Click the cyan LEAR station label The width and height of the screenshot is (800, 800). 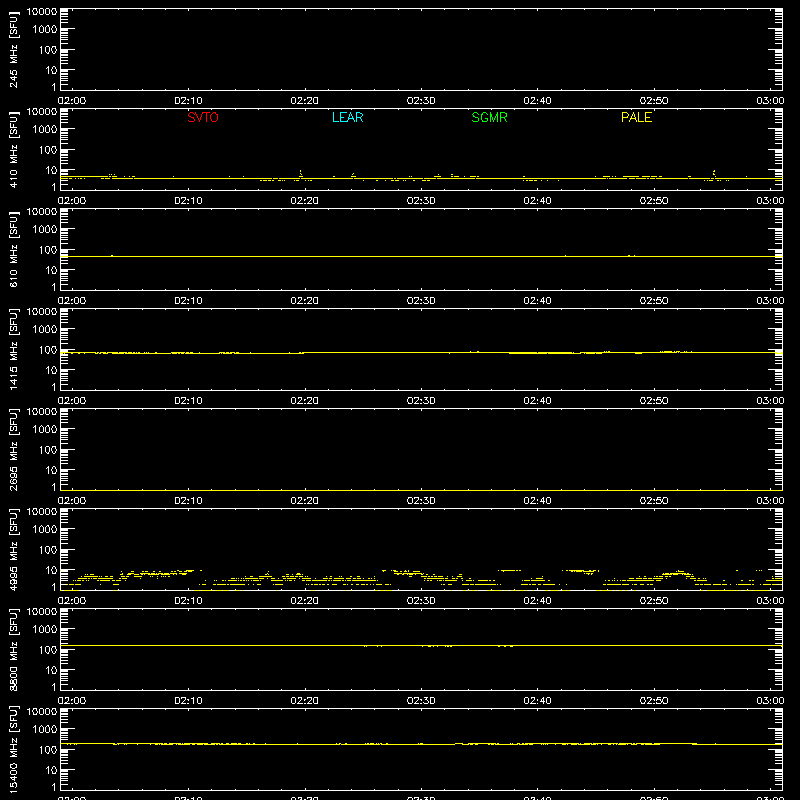point(347,117)
